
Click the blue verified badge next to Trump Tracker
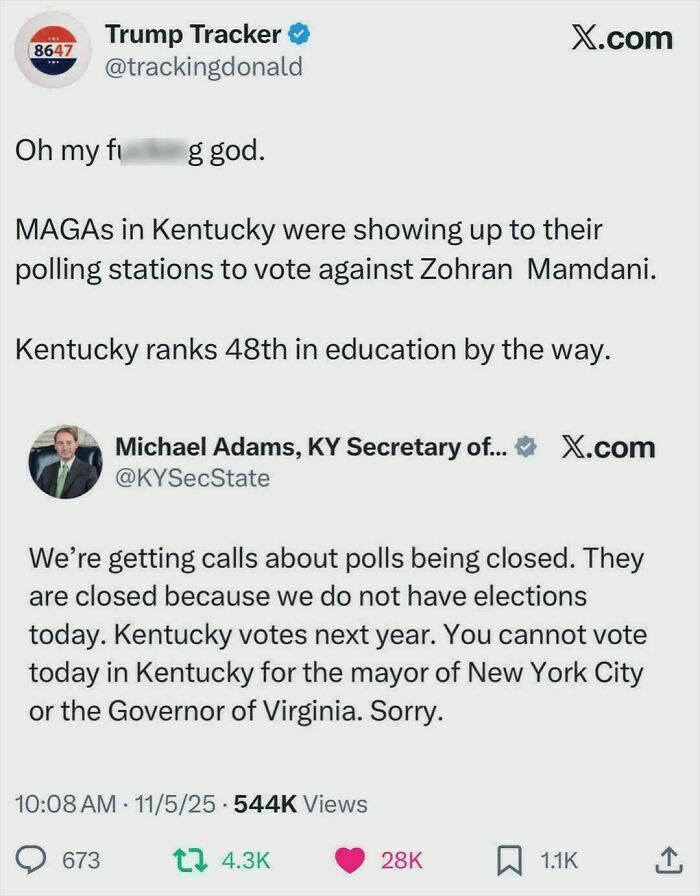pos(298,32)
